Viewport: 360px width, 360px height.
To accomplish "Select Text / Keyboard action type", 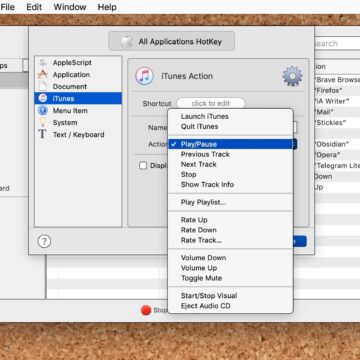I will (x=78, y=135).
